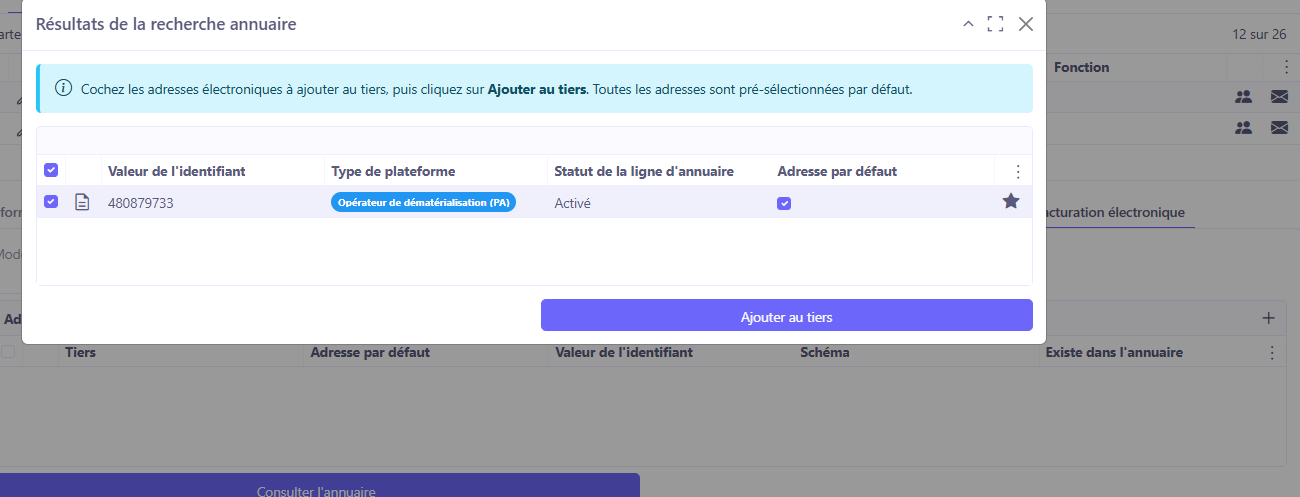Click the Tiers column header in background grid
This screenshot has width=1300, height=497.
pyautogui.click(x=80, y=352)
